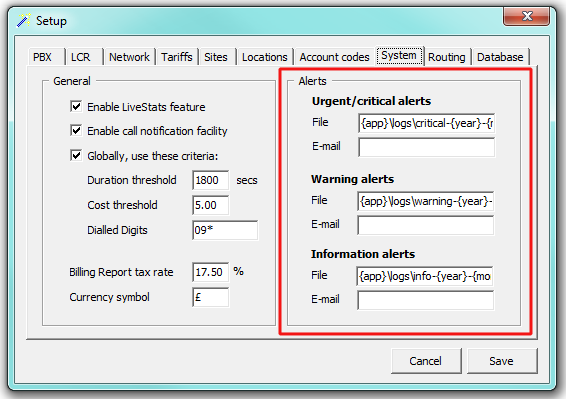This screenshot has width=566, height=399.
Task: Click the 'secs' unit label
Action: 247,180
